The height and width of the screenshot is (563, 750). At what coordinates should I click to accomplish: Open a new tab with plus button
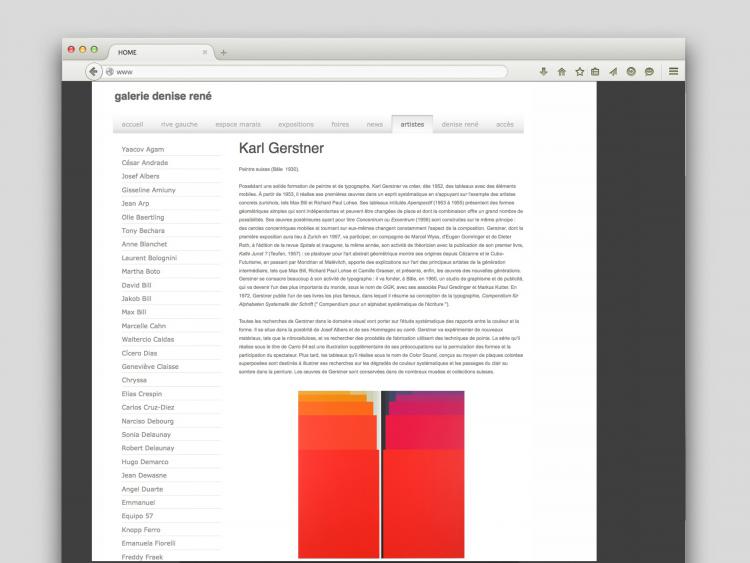coord(223,53)
